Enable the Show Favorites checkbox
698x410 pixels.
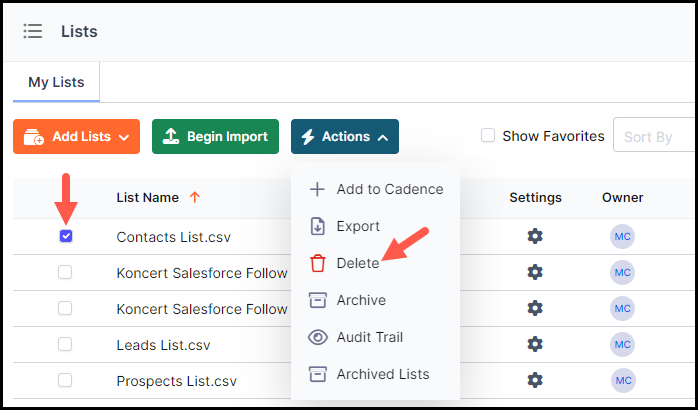(x=488, y=135)
